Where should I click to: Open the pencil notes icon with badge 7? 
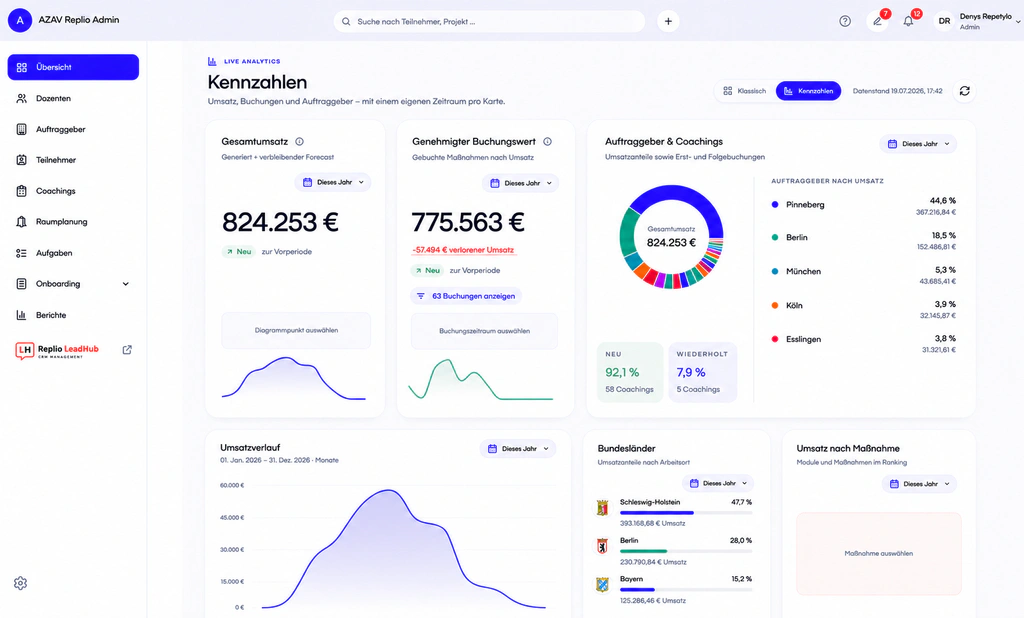coord(877,21)
